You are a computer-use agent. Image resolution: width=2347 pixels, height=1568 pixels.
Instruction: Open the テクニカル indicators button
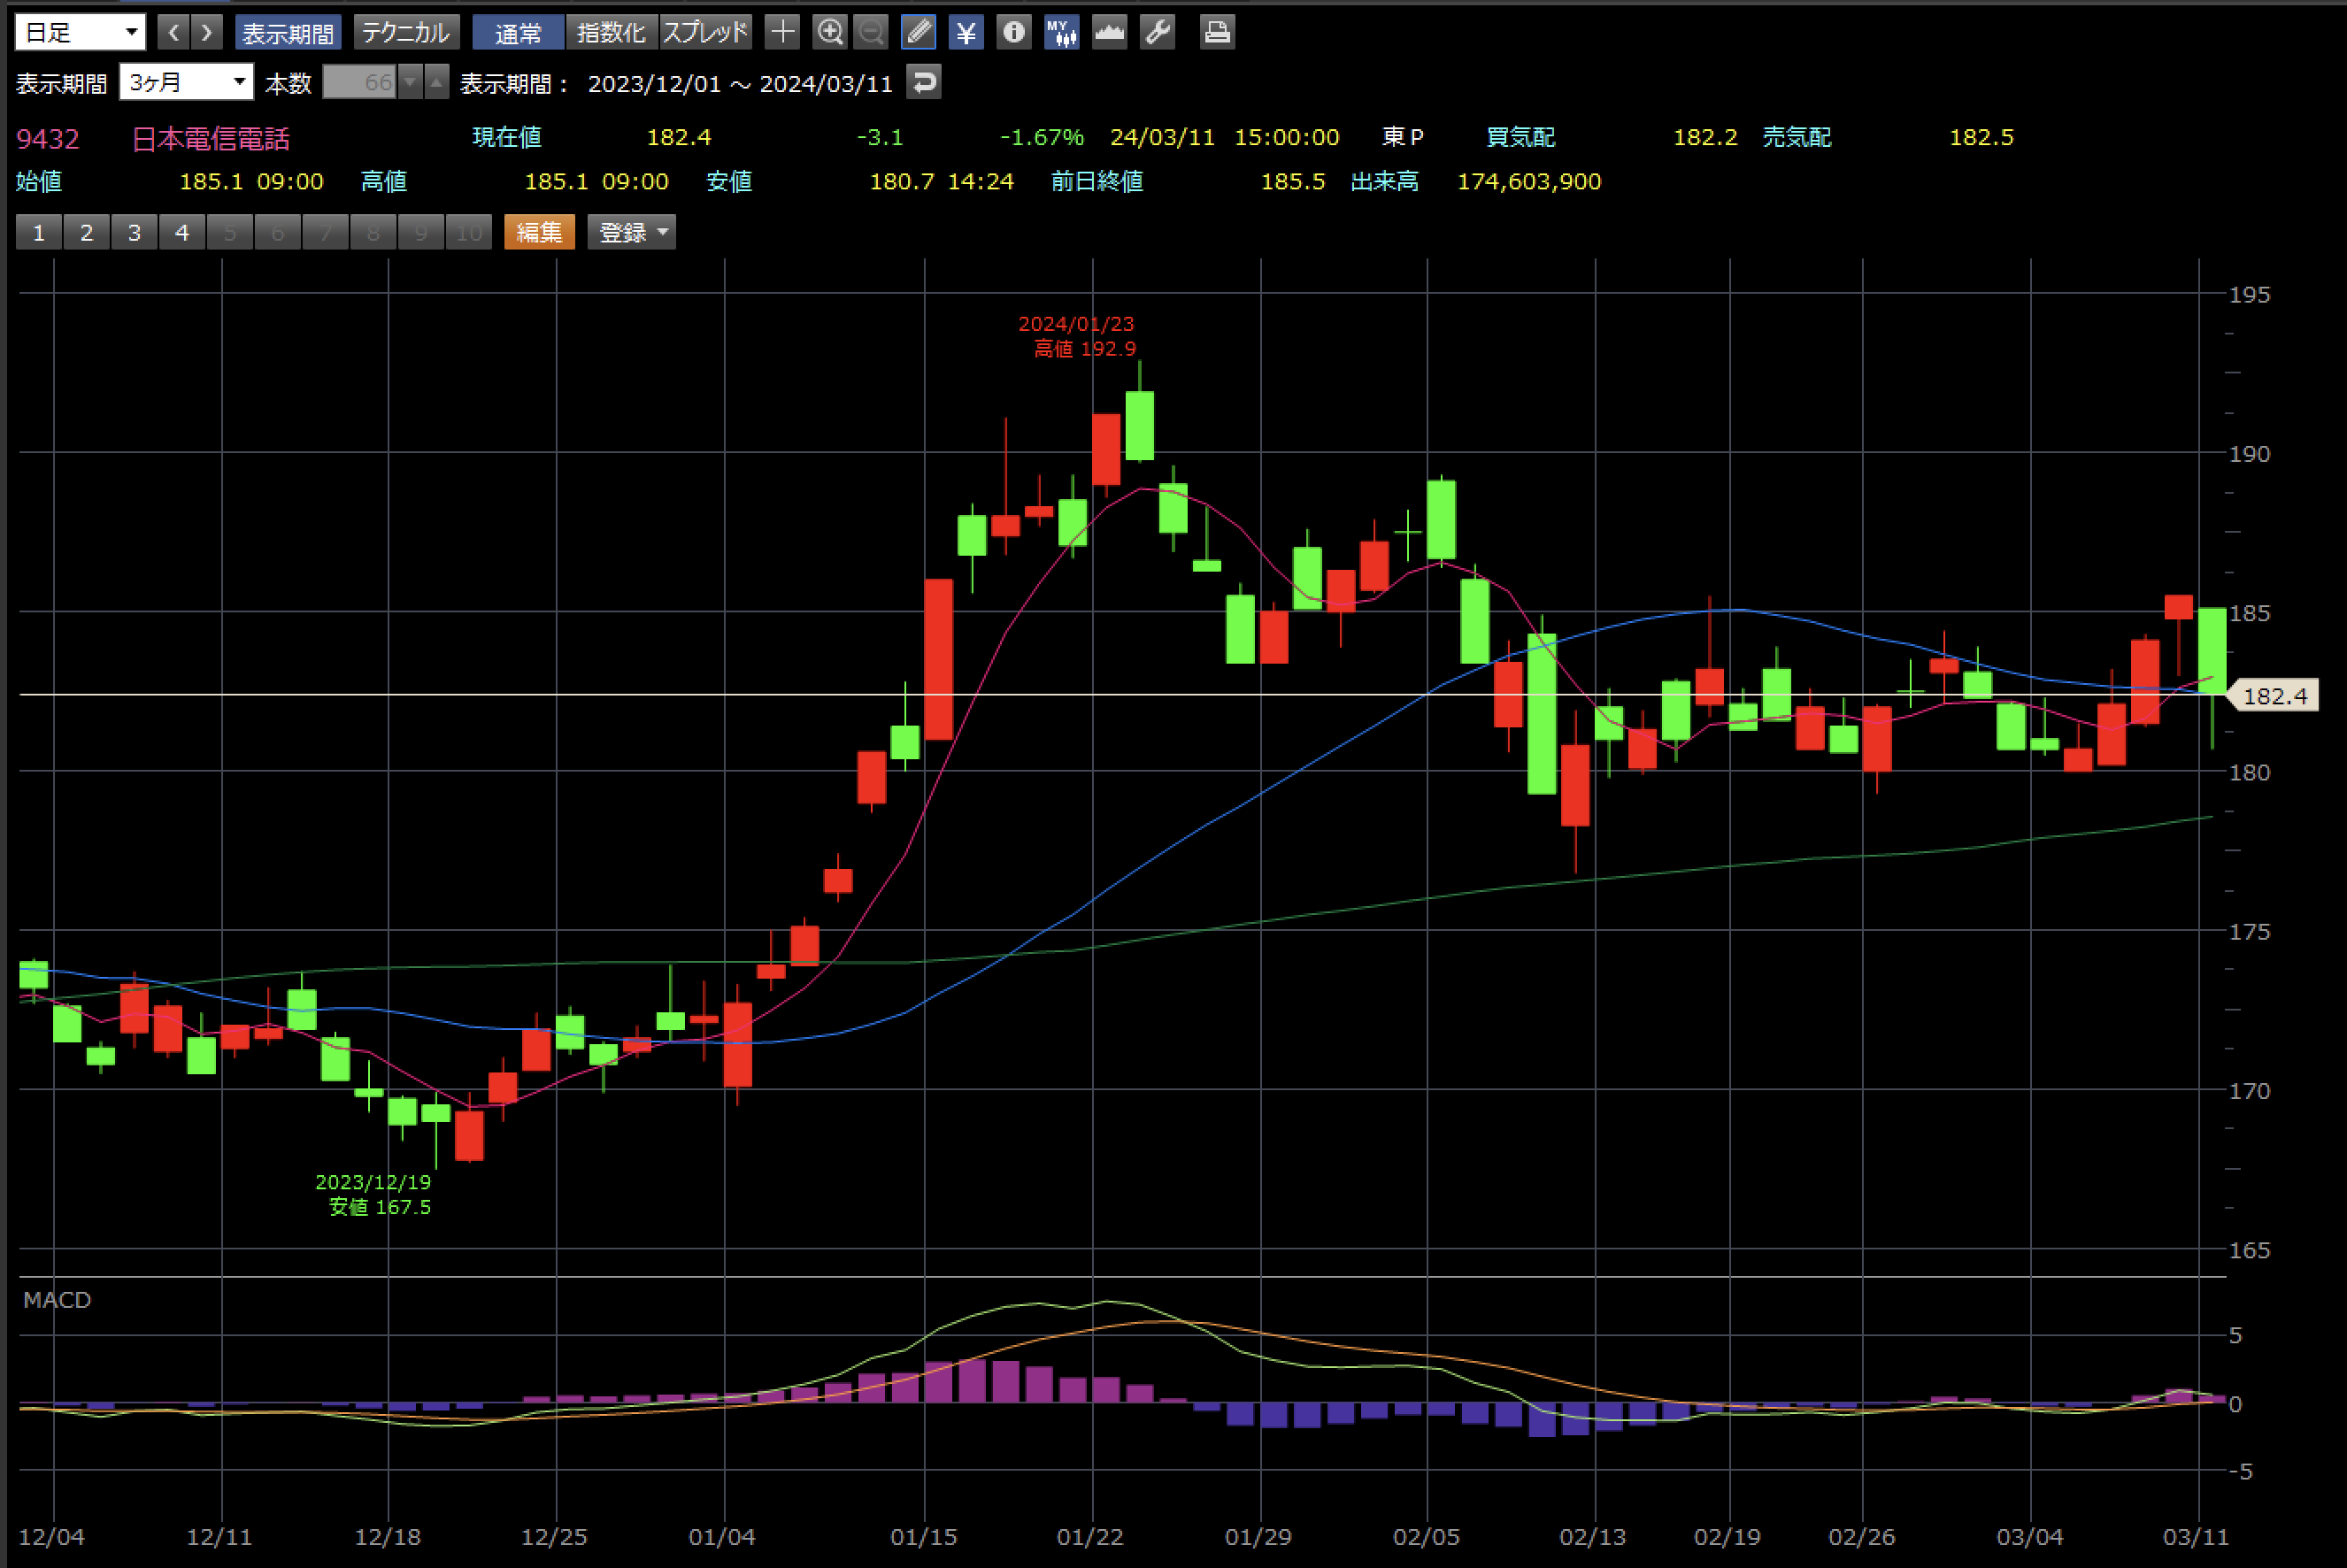pos(405,32)
